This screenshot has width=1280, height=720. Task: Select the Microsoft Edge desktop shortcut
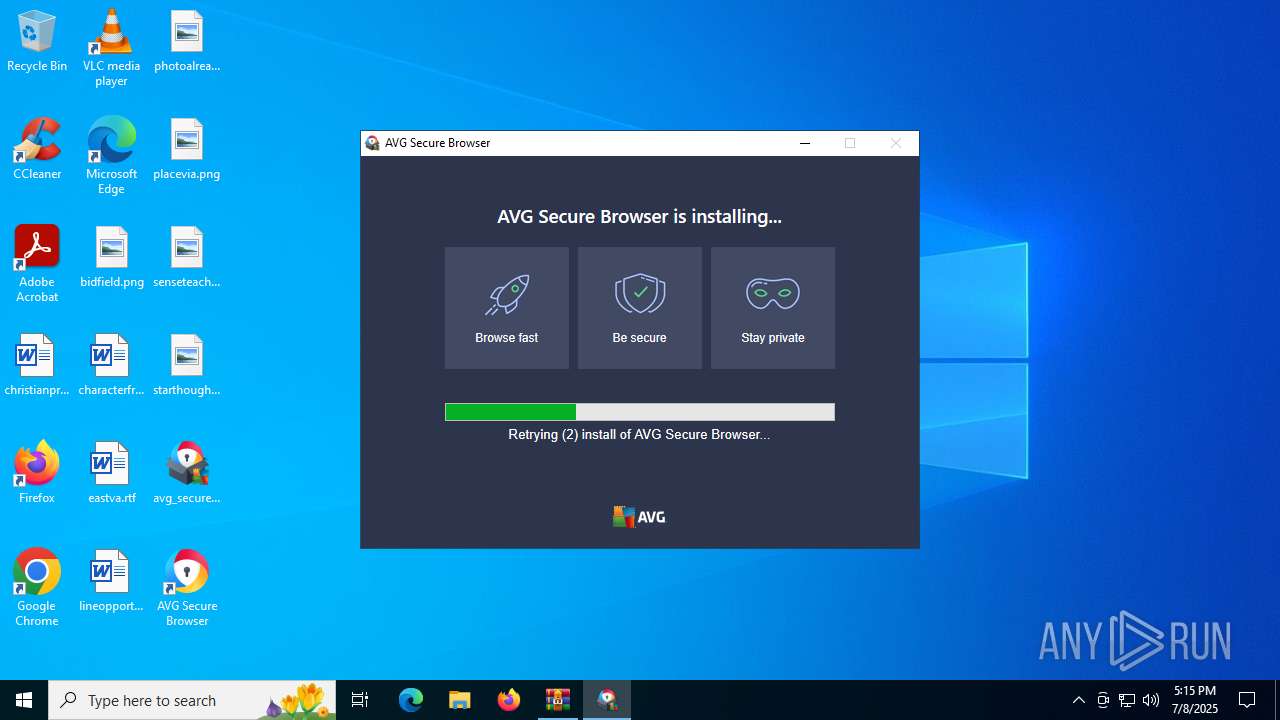pyautogui.click(x=111, y=156)
